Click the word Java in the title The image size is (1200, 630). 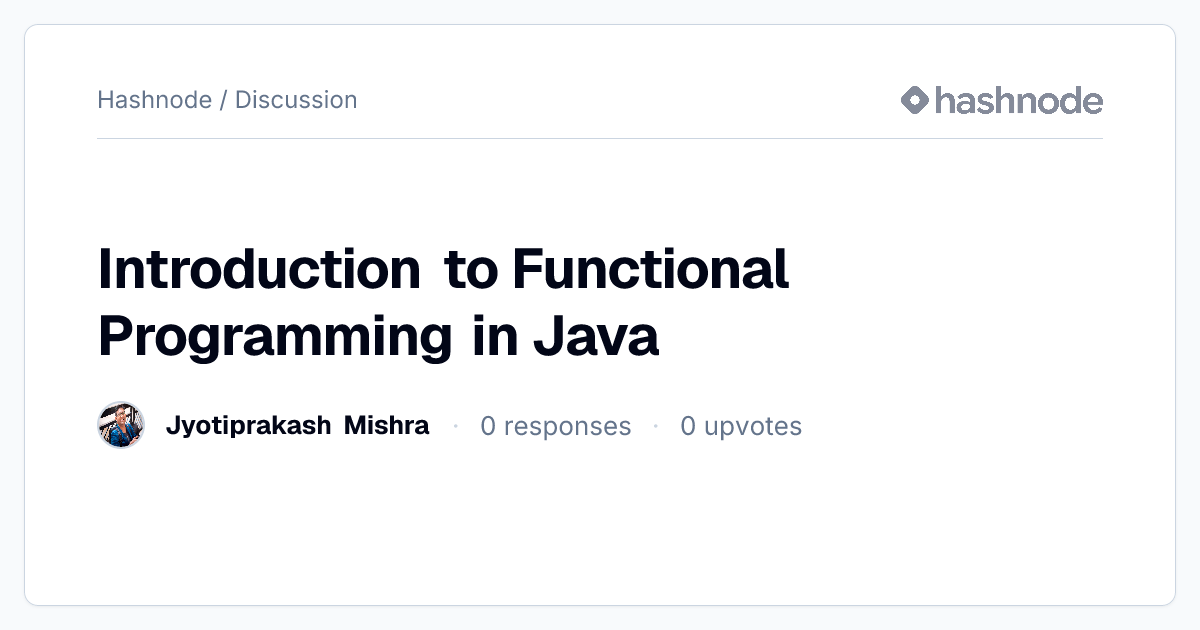click(x=596, y=336)
